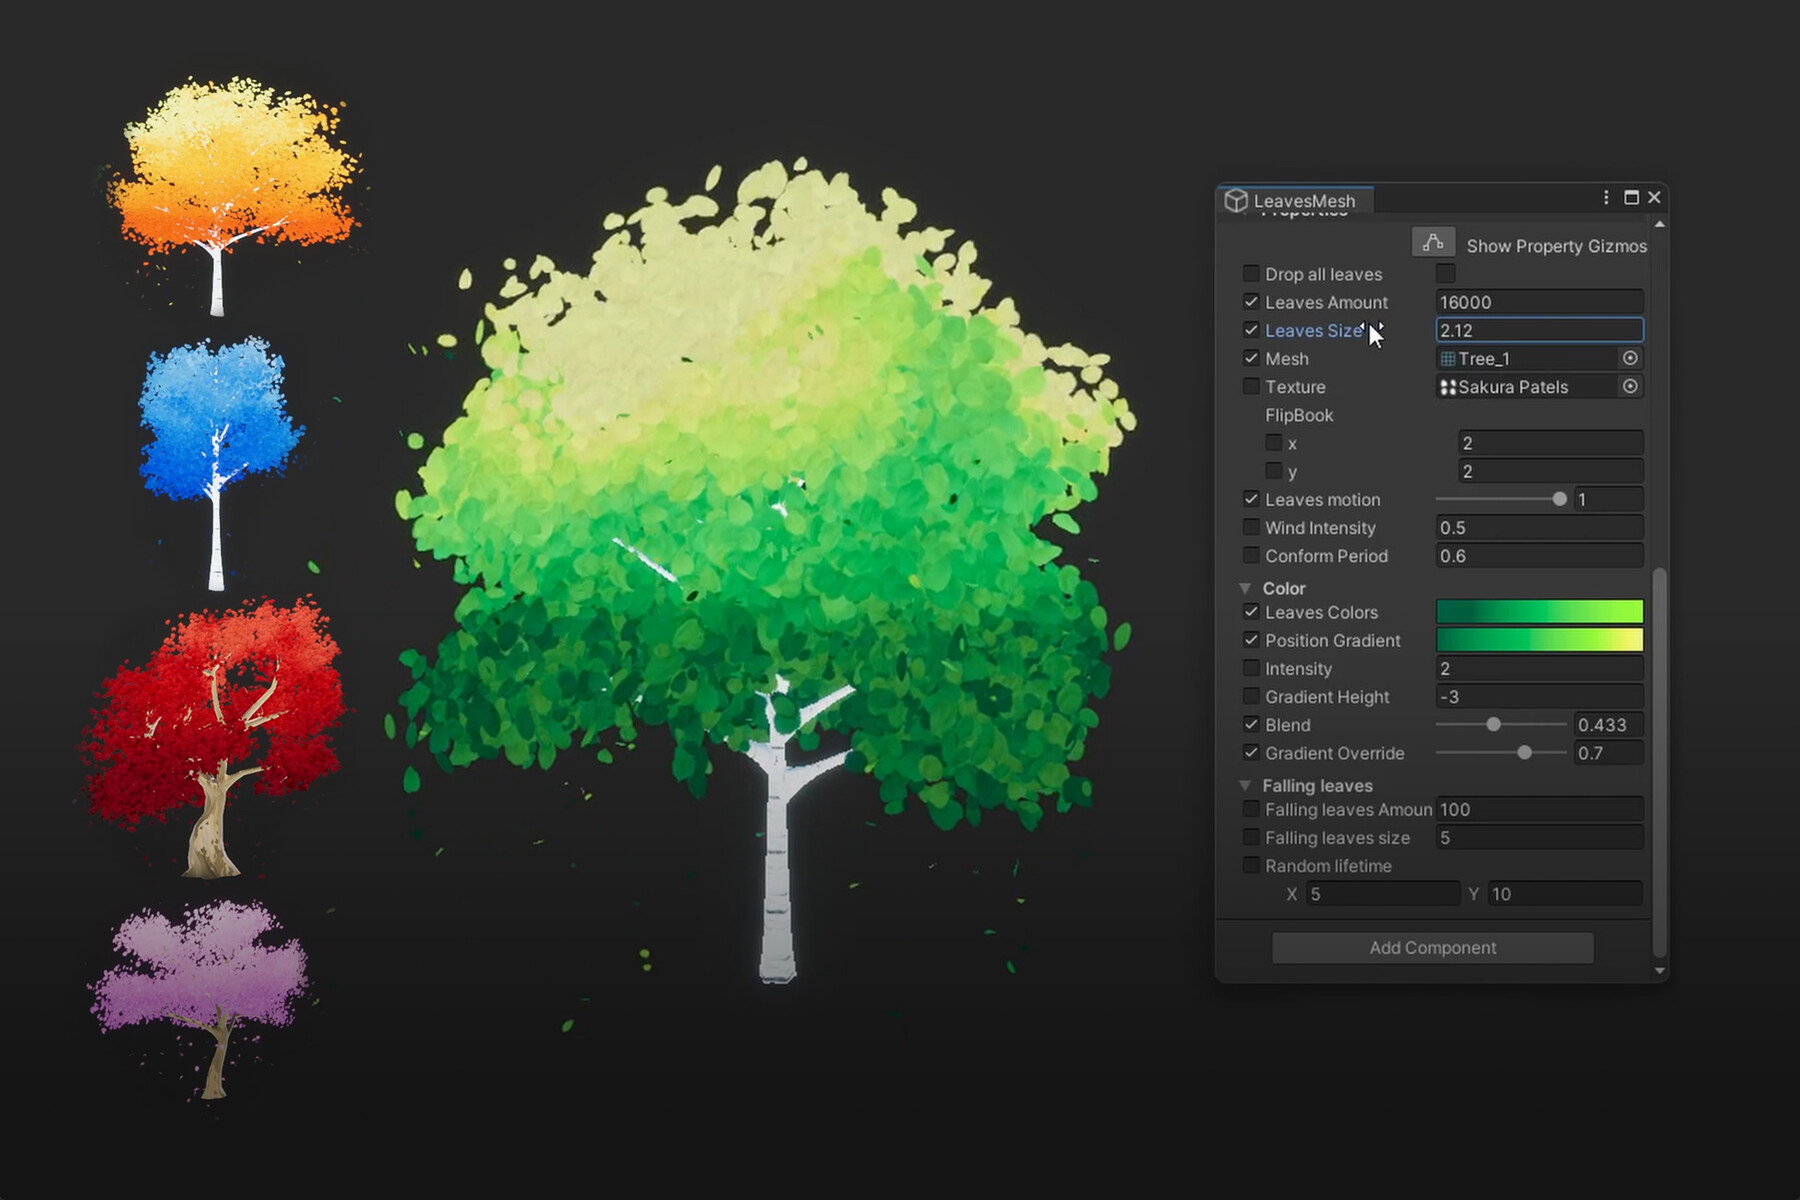Enable the Texture checkbox
1800x1200 pixels.
pos(1251,387)
